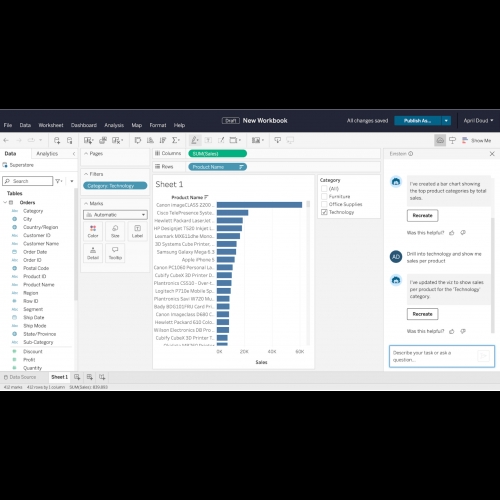Click the Color marks card icon

click(93, 231)
